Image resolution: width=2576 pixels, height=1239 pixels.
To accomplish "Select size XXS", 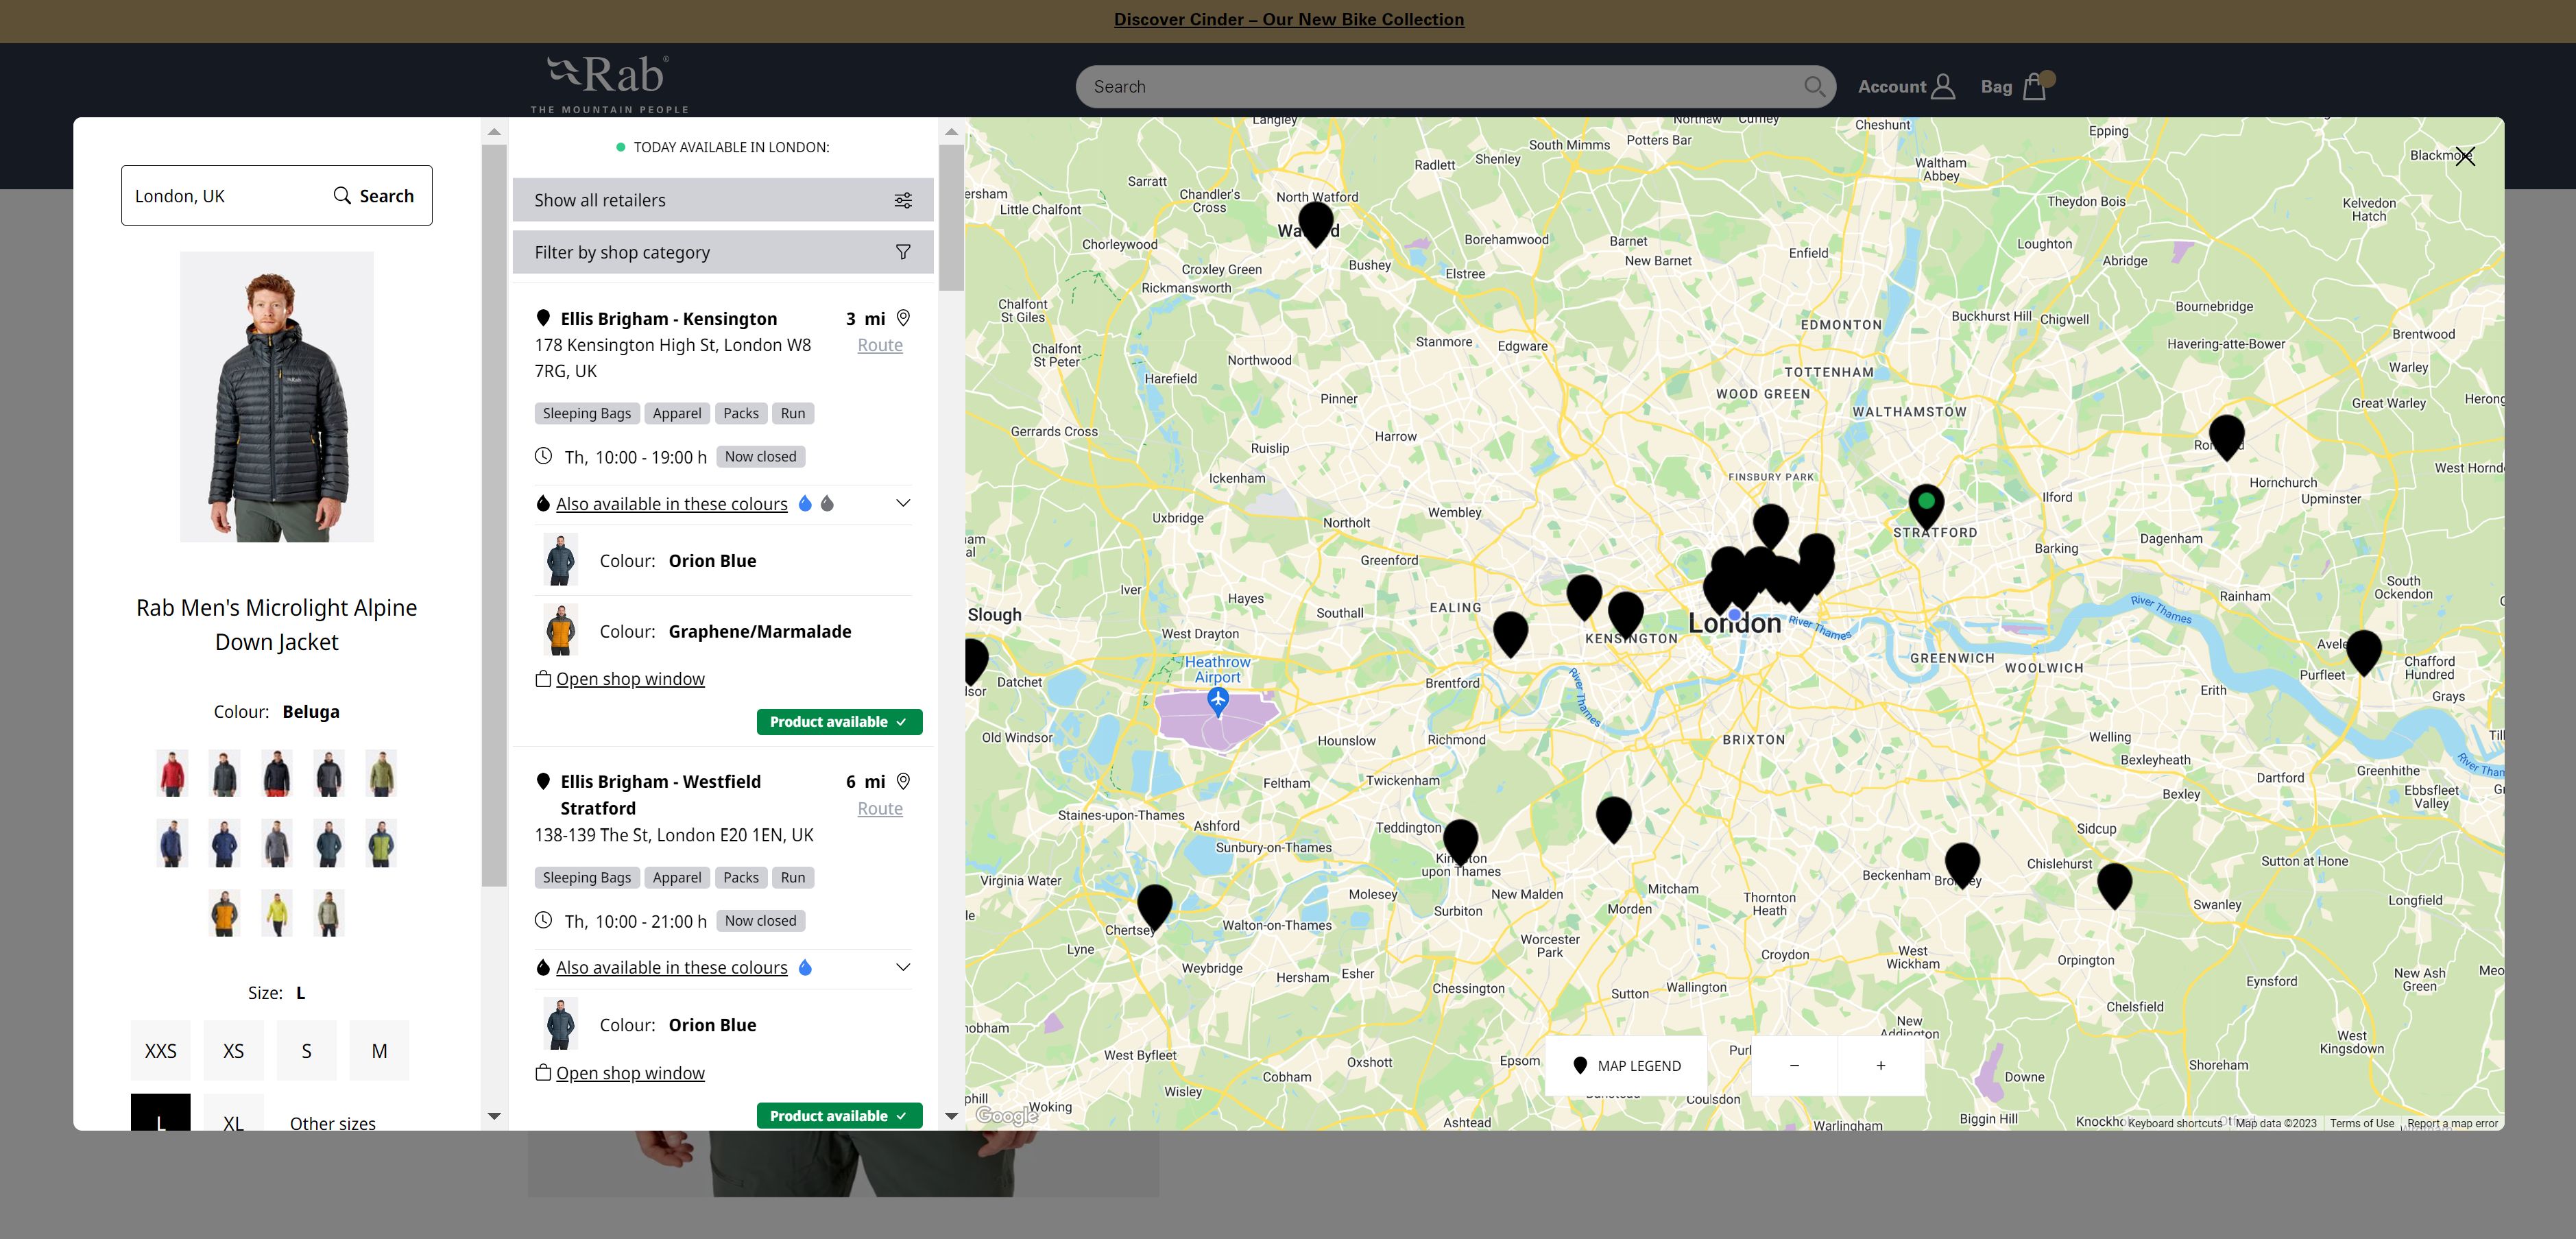I will click(x=160, y=1050).
